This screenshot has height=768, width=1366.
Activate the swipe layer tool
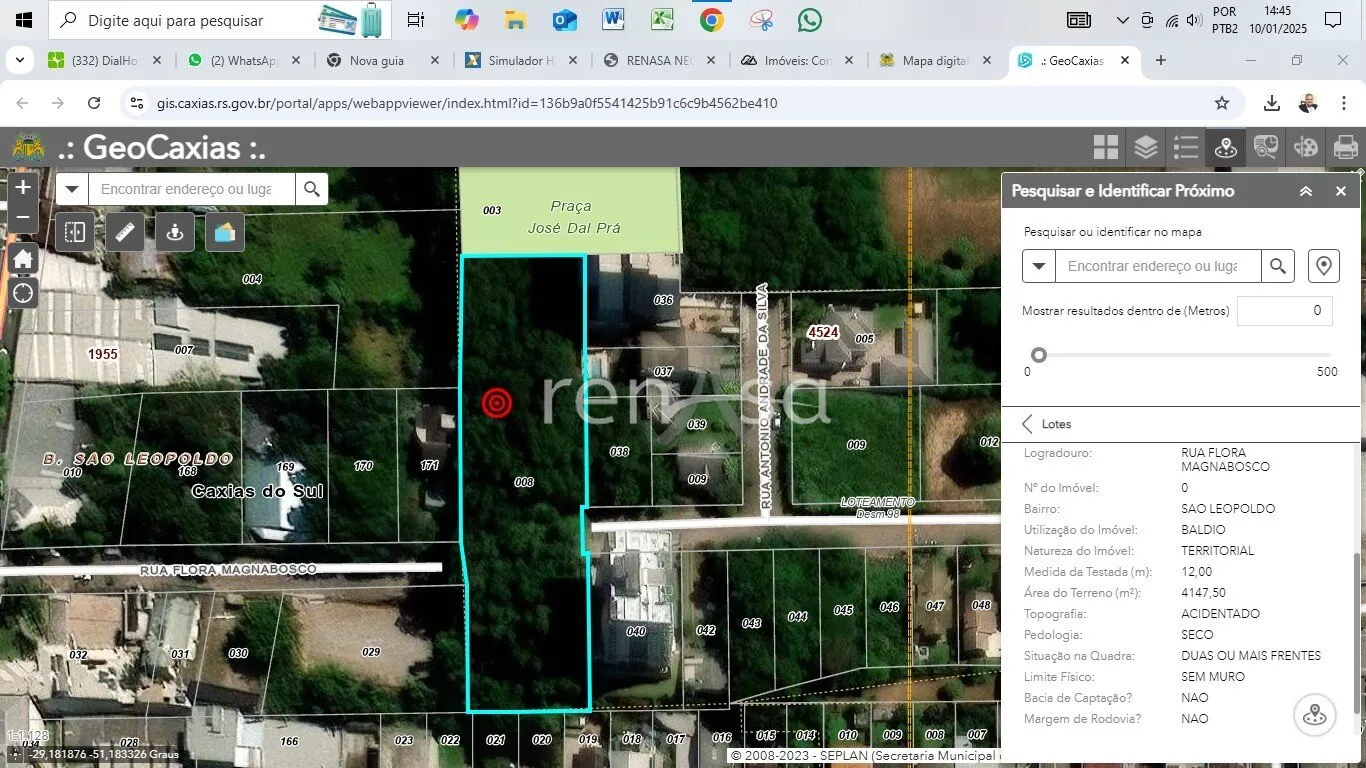pyautogui.click(x=75, y=232)
